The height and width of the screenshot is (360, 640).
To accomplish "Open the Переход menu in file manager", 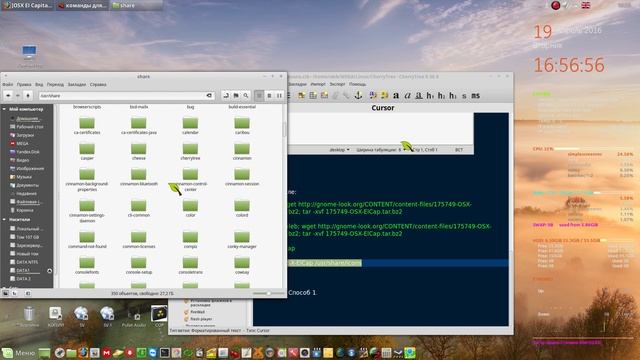I will click(55, 84).
